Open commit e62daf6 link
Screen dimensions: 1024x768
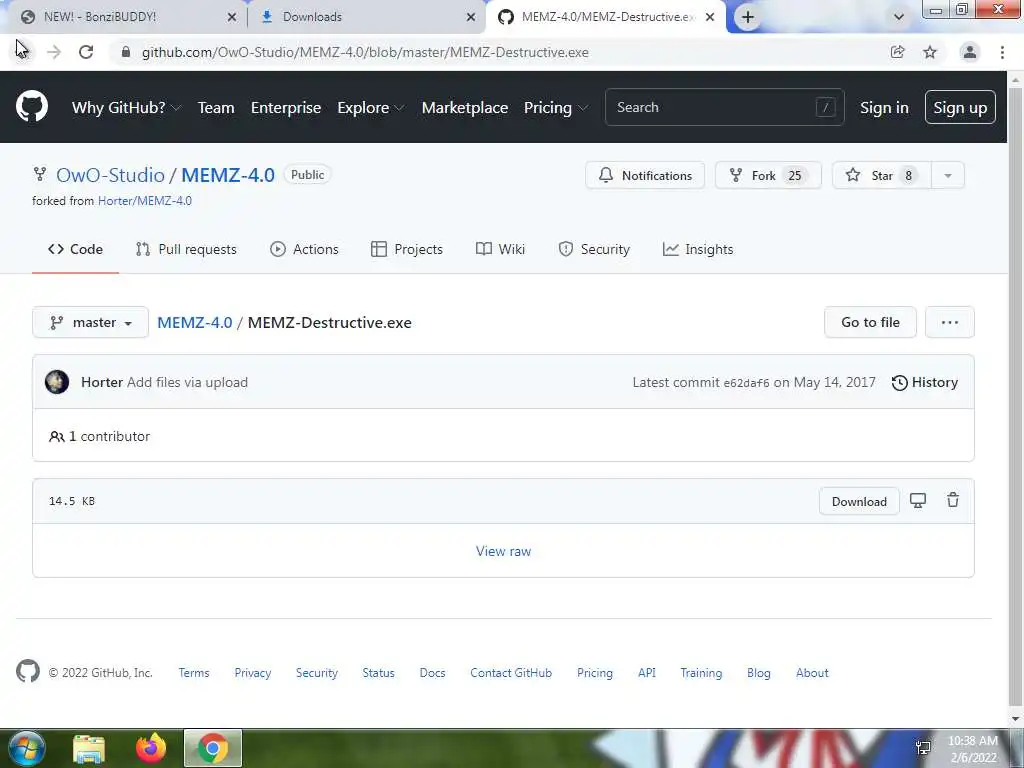click(x=746, y=383)
